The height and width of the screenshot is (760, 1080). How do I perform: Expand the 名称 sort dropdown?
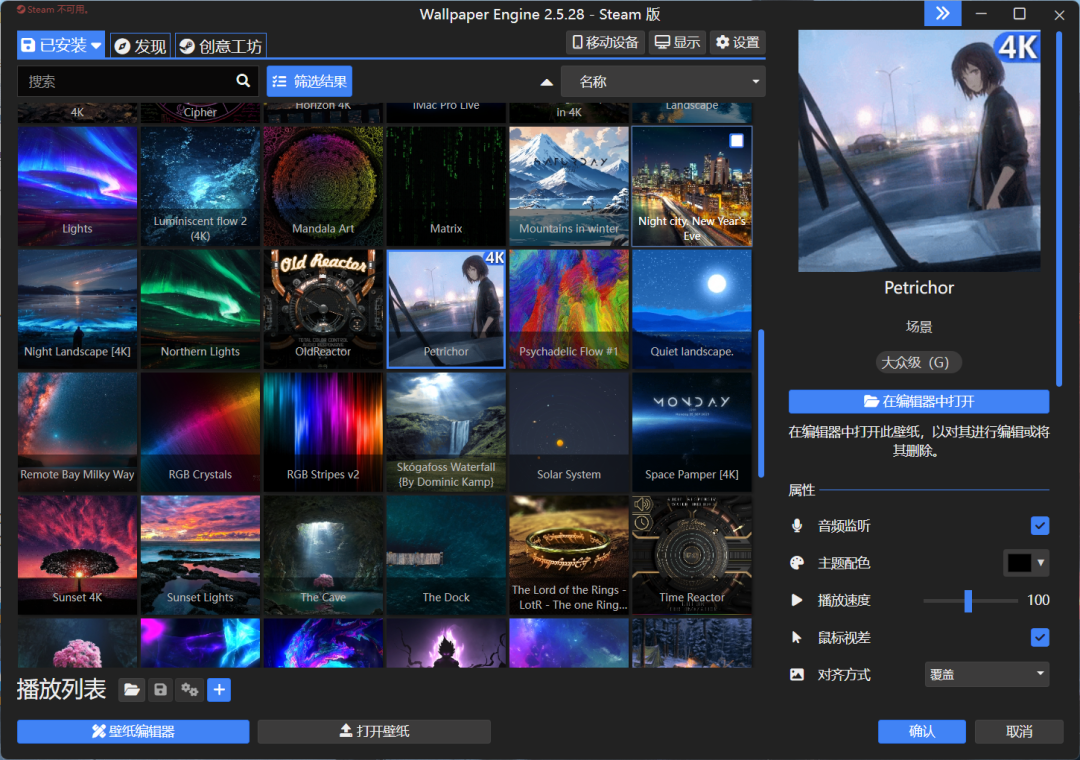[663, 82]
